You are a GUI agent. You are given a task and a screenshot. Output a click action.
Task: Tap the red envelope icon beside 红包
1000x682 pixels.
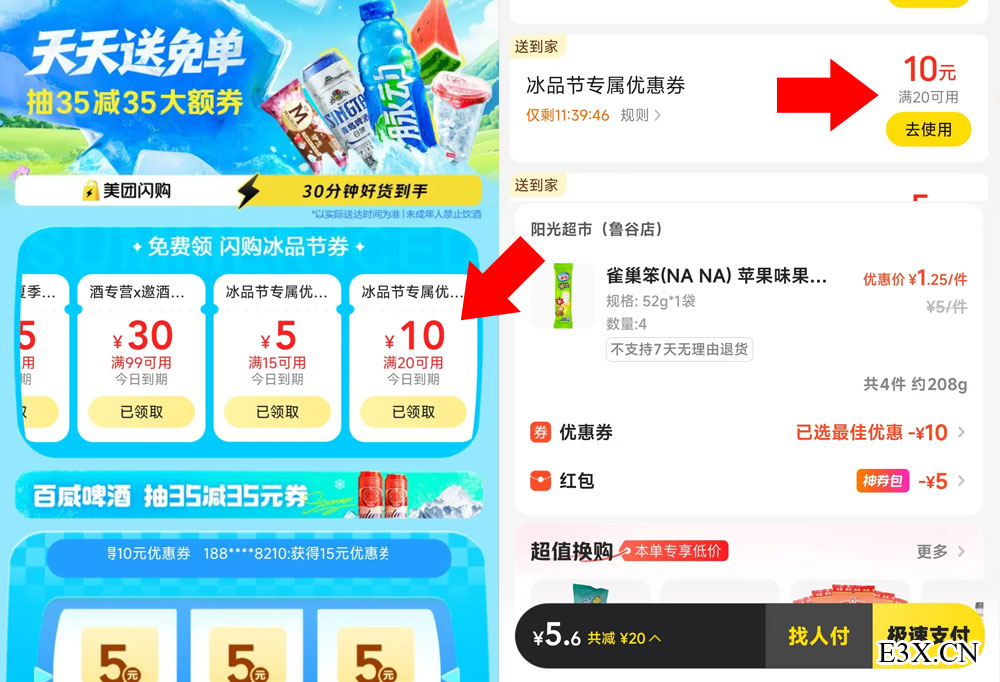[540, 480]
